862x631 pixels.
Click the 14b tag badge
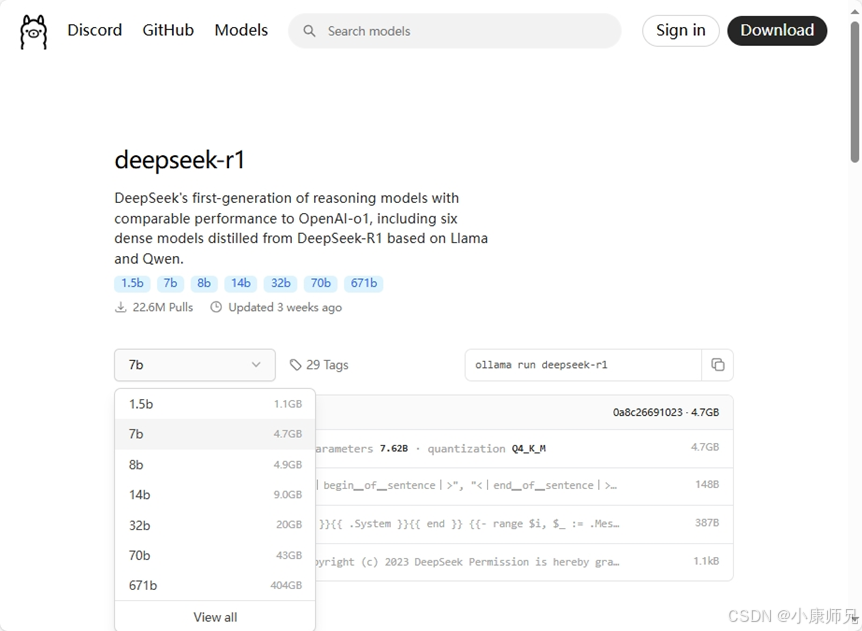pyautogui.click(x=240, y=283)
